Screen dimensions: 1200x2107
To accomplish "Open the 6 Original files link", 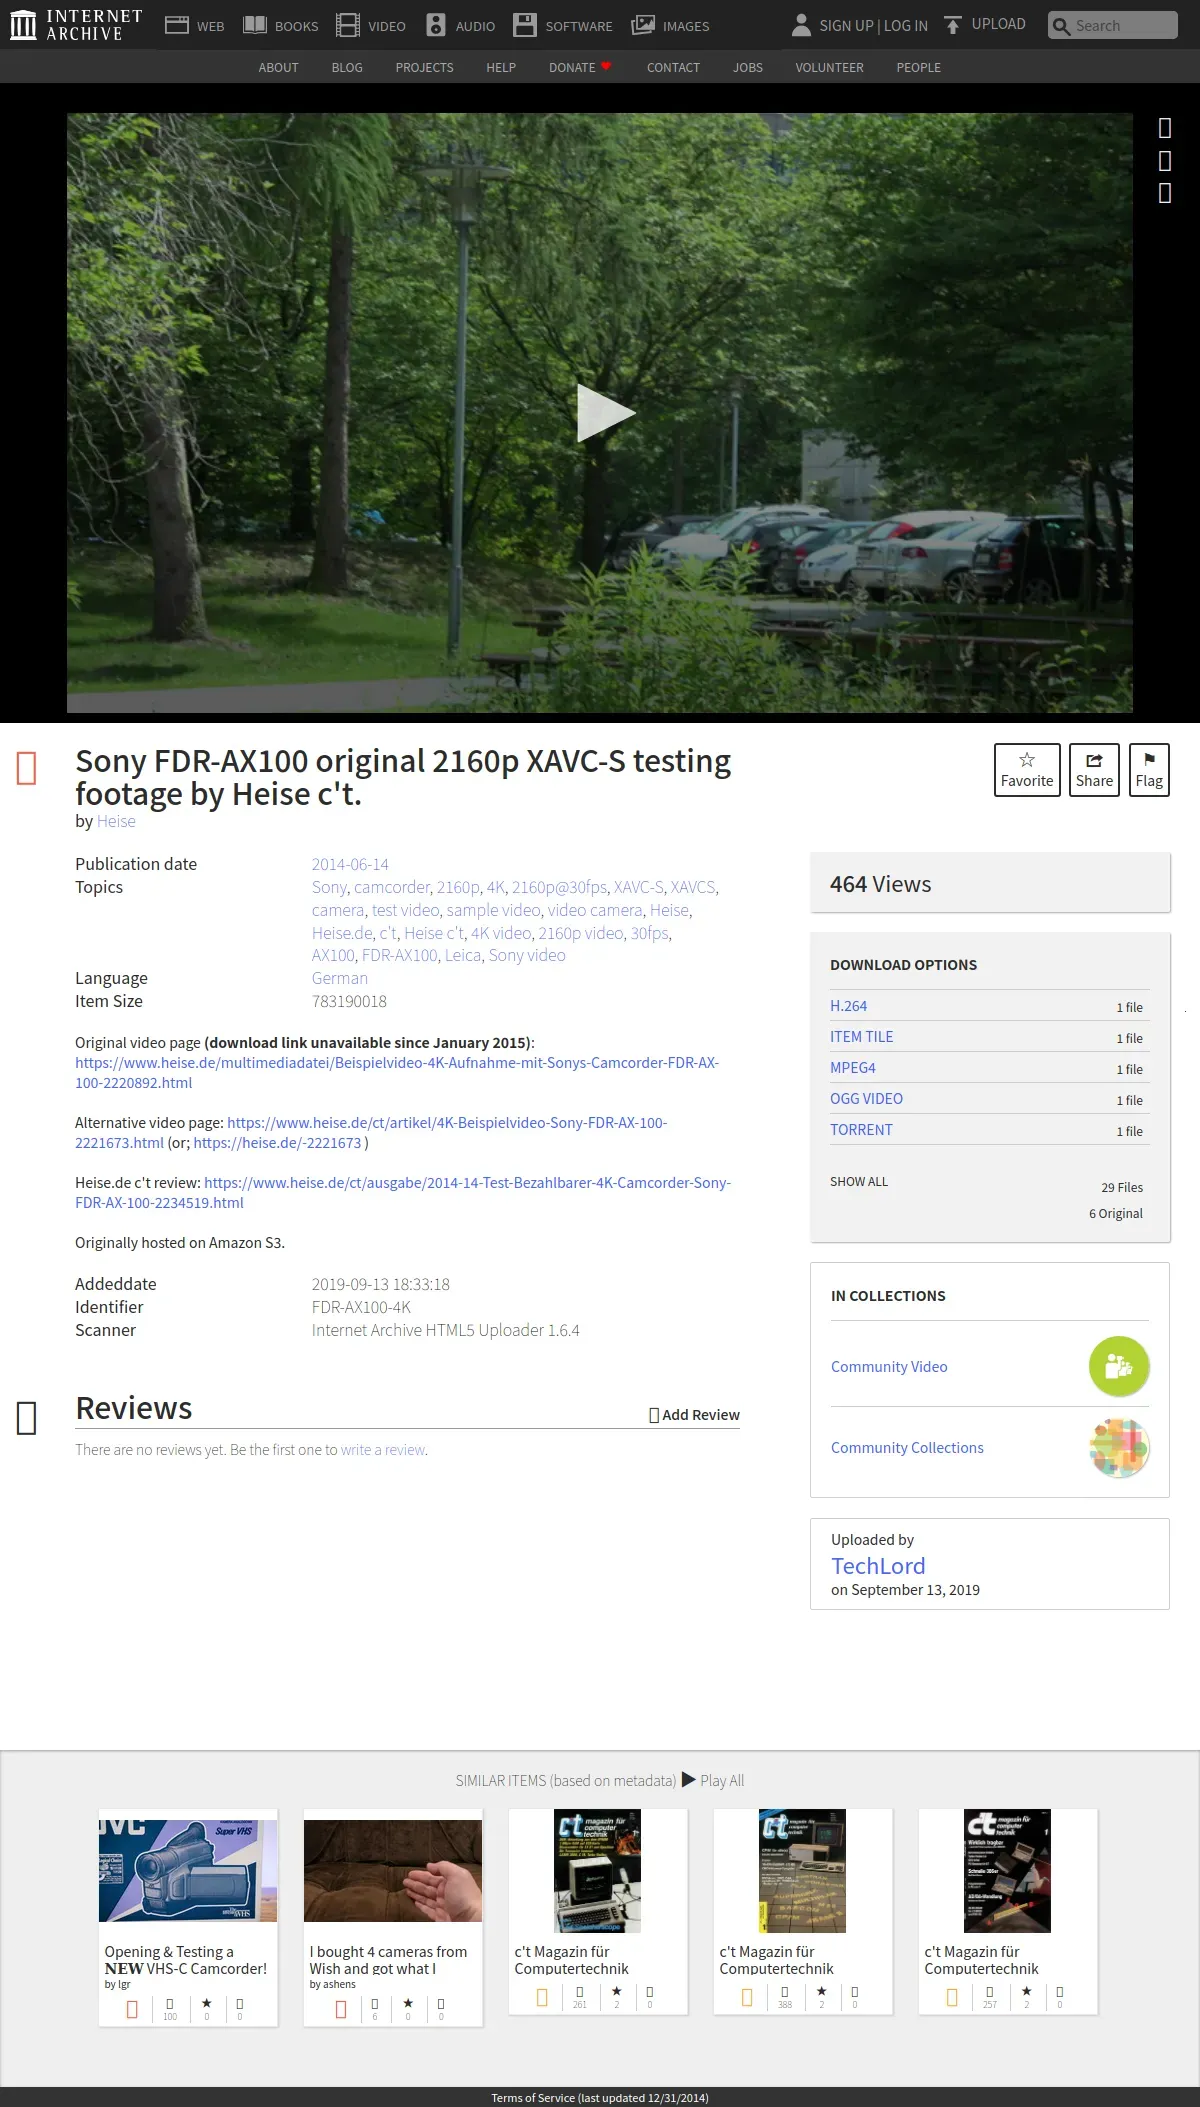I will pyautogui.click(x=1116, y=1213).
